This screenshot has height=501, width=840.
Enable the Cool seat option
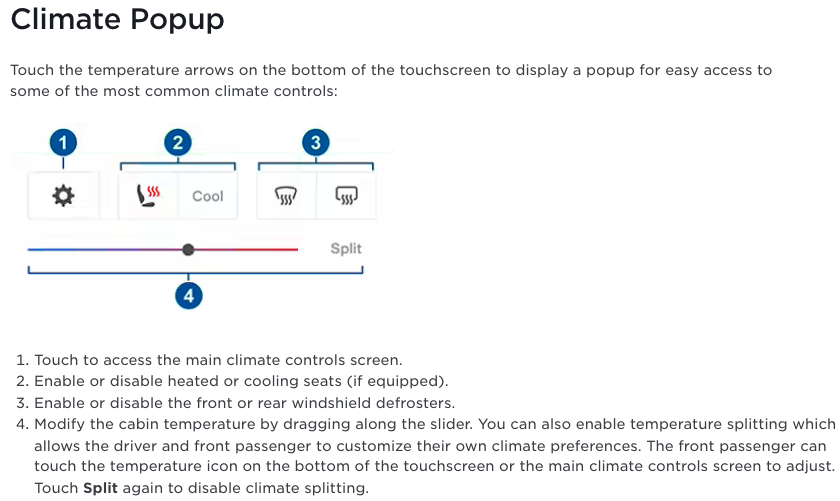[x=207, y=196]
